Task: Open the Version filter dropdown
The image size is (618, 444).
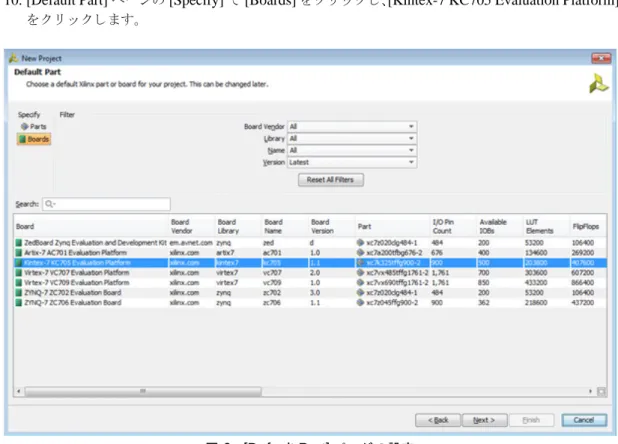Action: [x=352, y=162]
